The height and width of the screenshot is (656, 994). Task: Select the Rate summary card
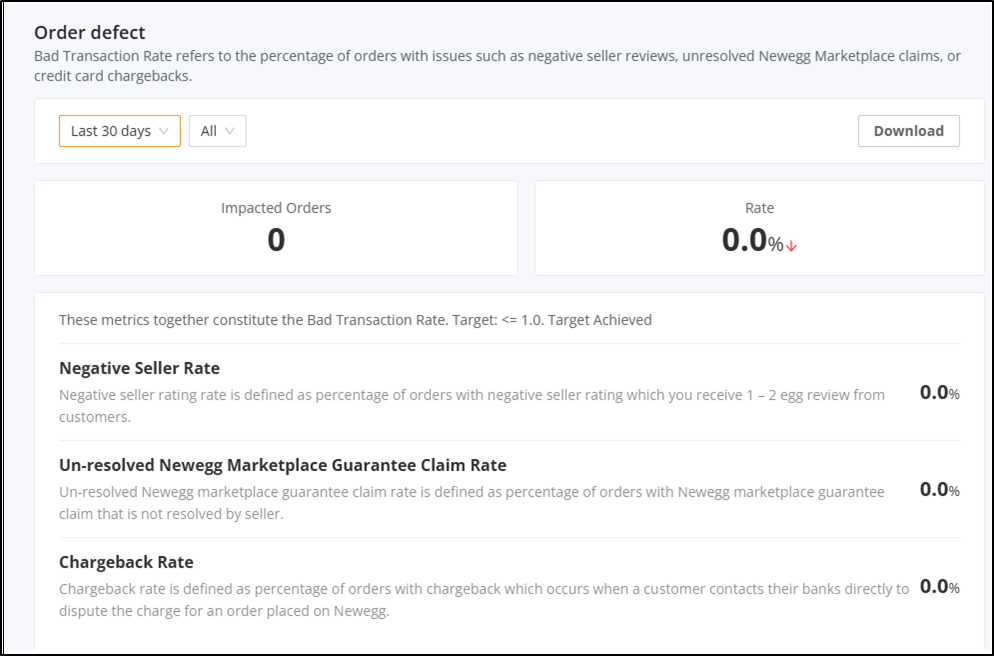click(x=759, y=228)
